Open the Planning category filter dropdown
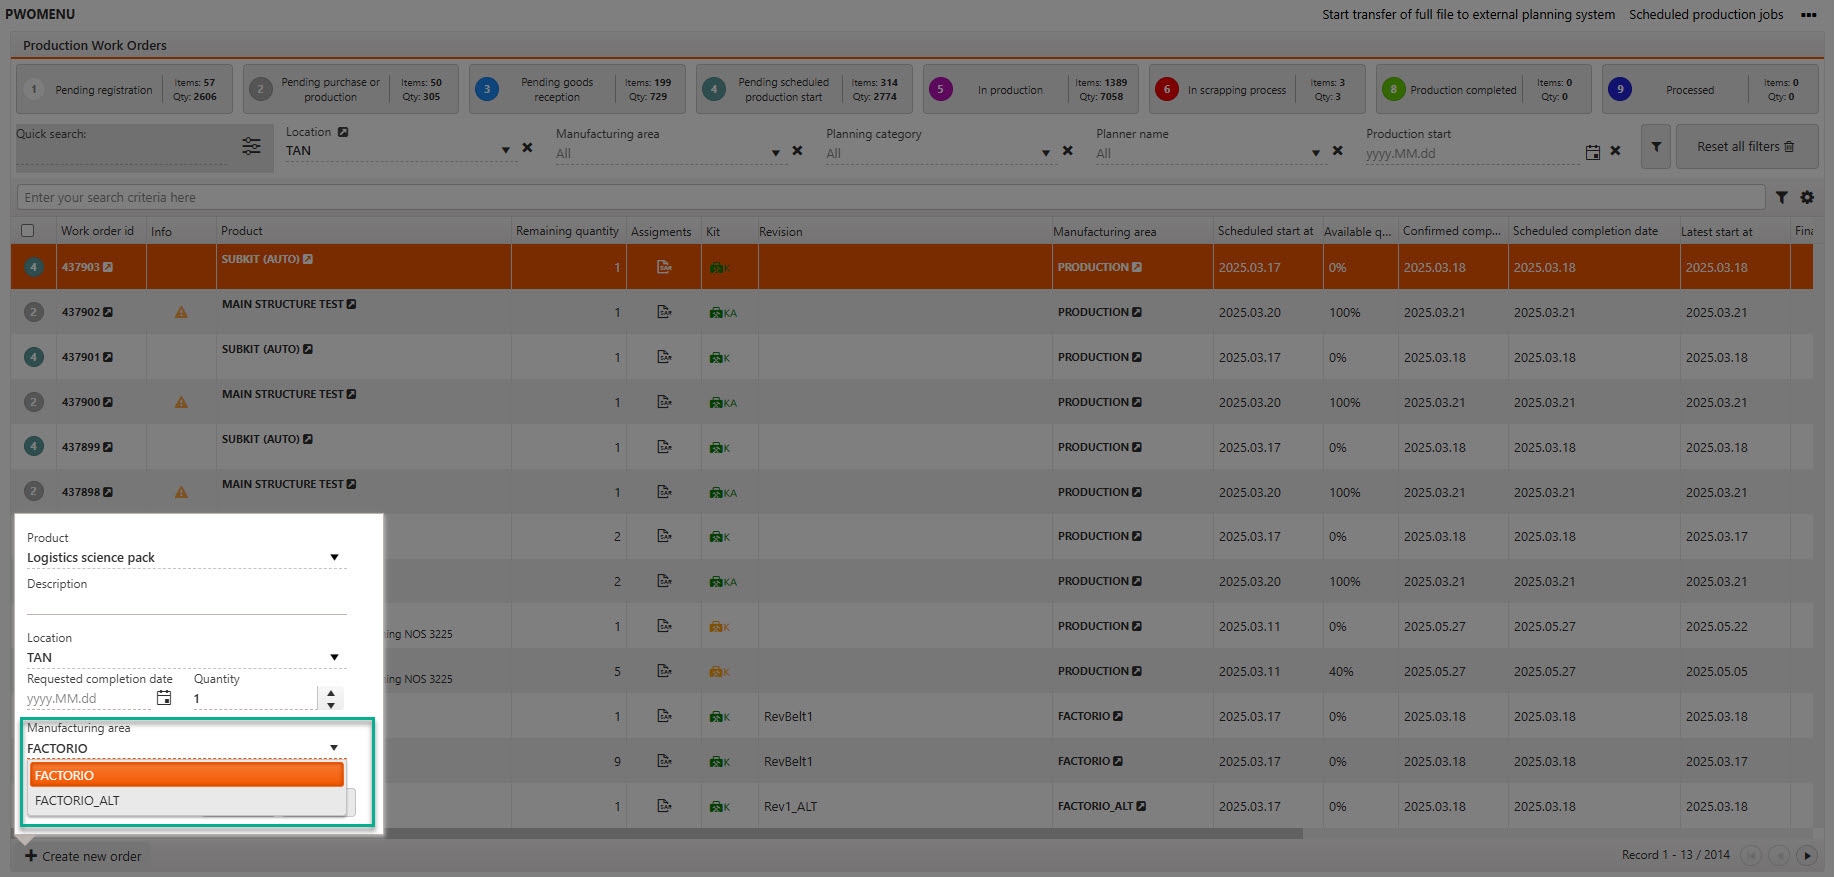 coord(1045,153)
